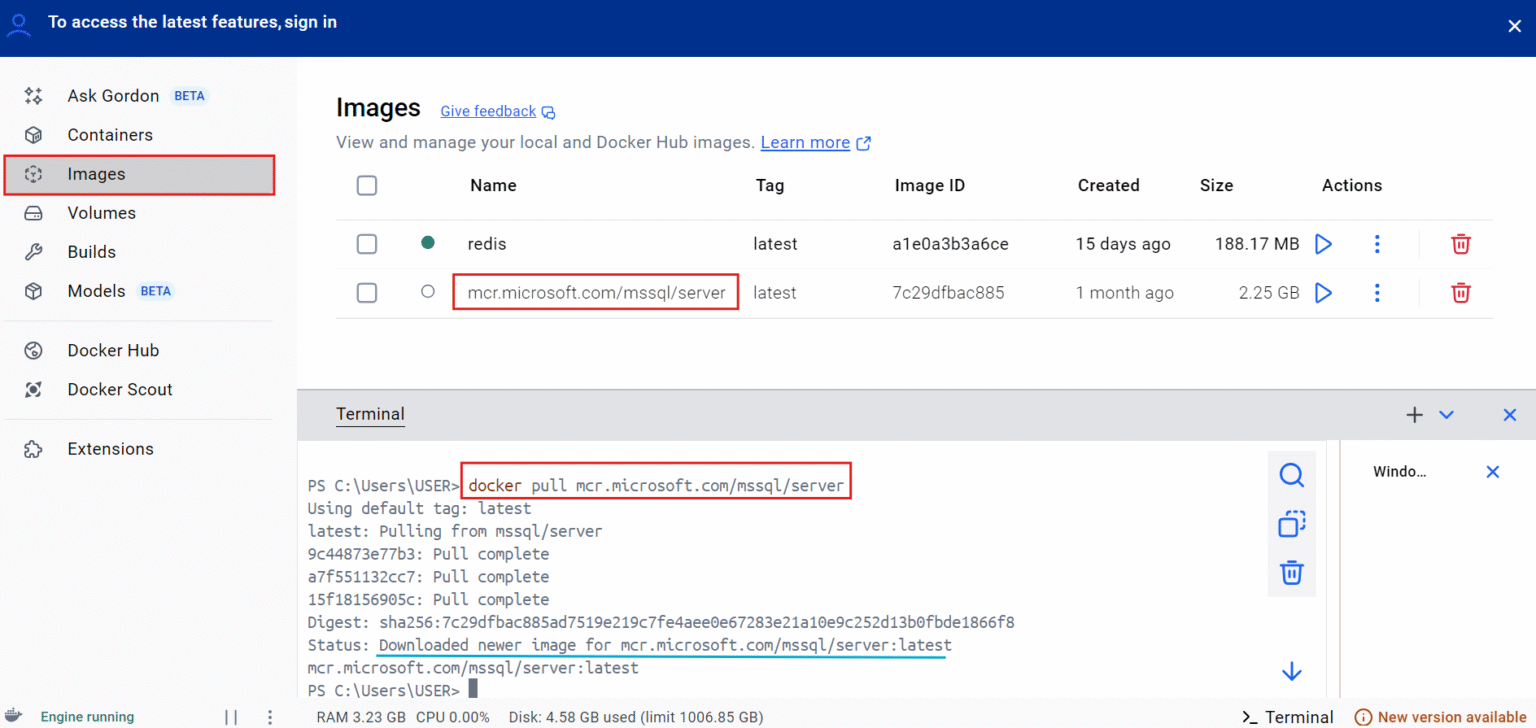The image size is (1536, 728).
Task: Open Docker Scout from the sidebar
Action: click(120, 389)
